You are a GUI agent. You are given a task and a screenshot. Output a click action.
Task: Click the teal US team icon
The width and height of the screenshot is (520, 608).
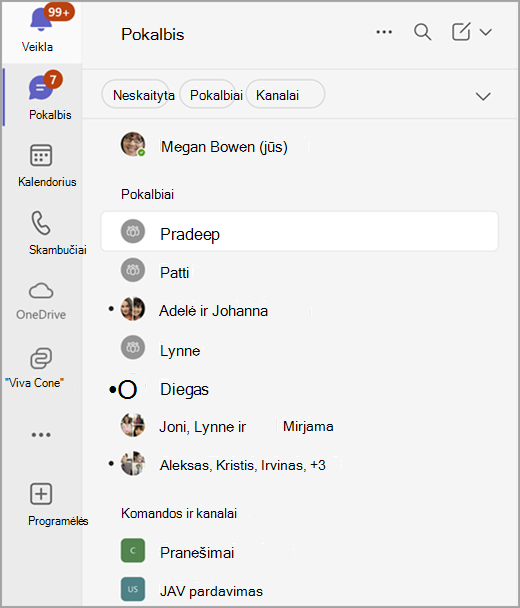tap(133, 589)
